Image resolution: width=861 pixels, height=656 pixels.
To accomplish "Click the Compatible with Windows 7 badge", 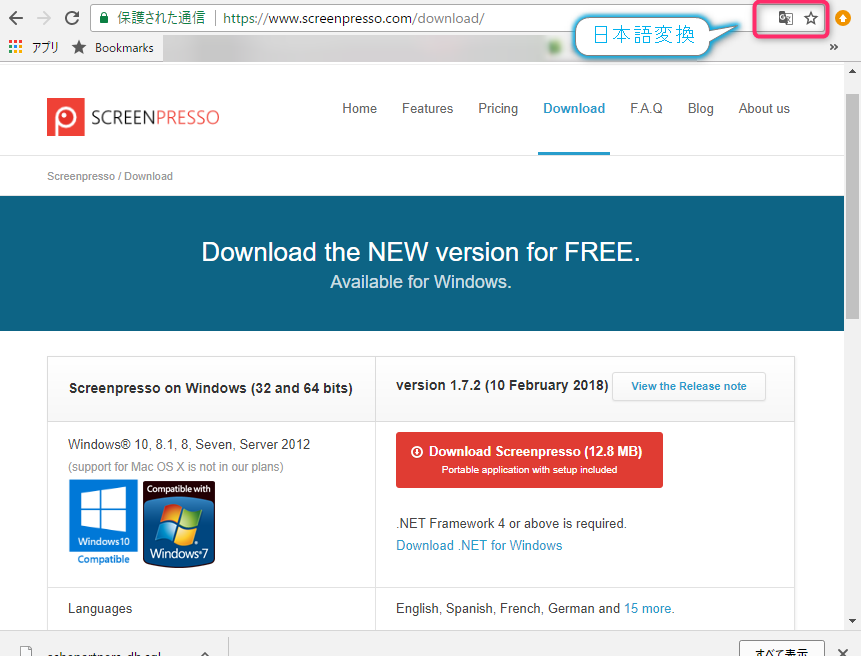I will tap(179, 524).
